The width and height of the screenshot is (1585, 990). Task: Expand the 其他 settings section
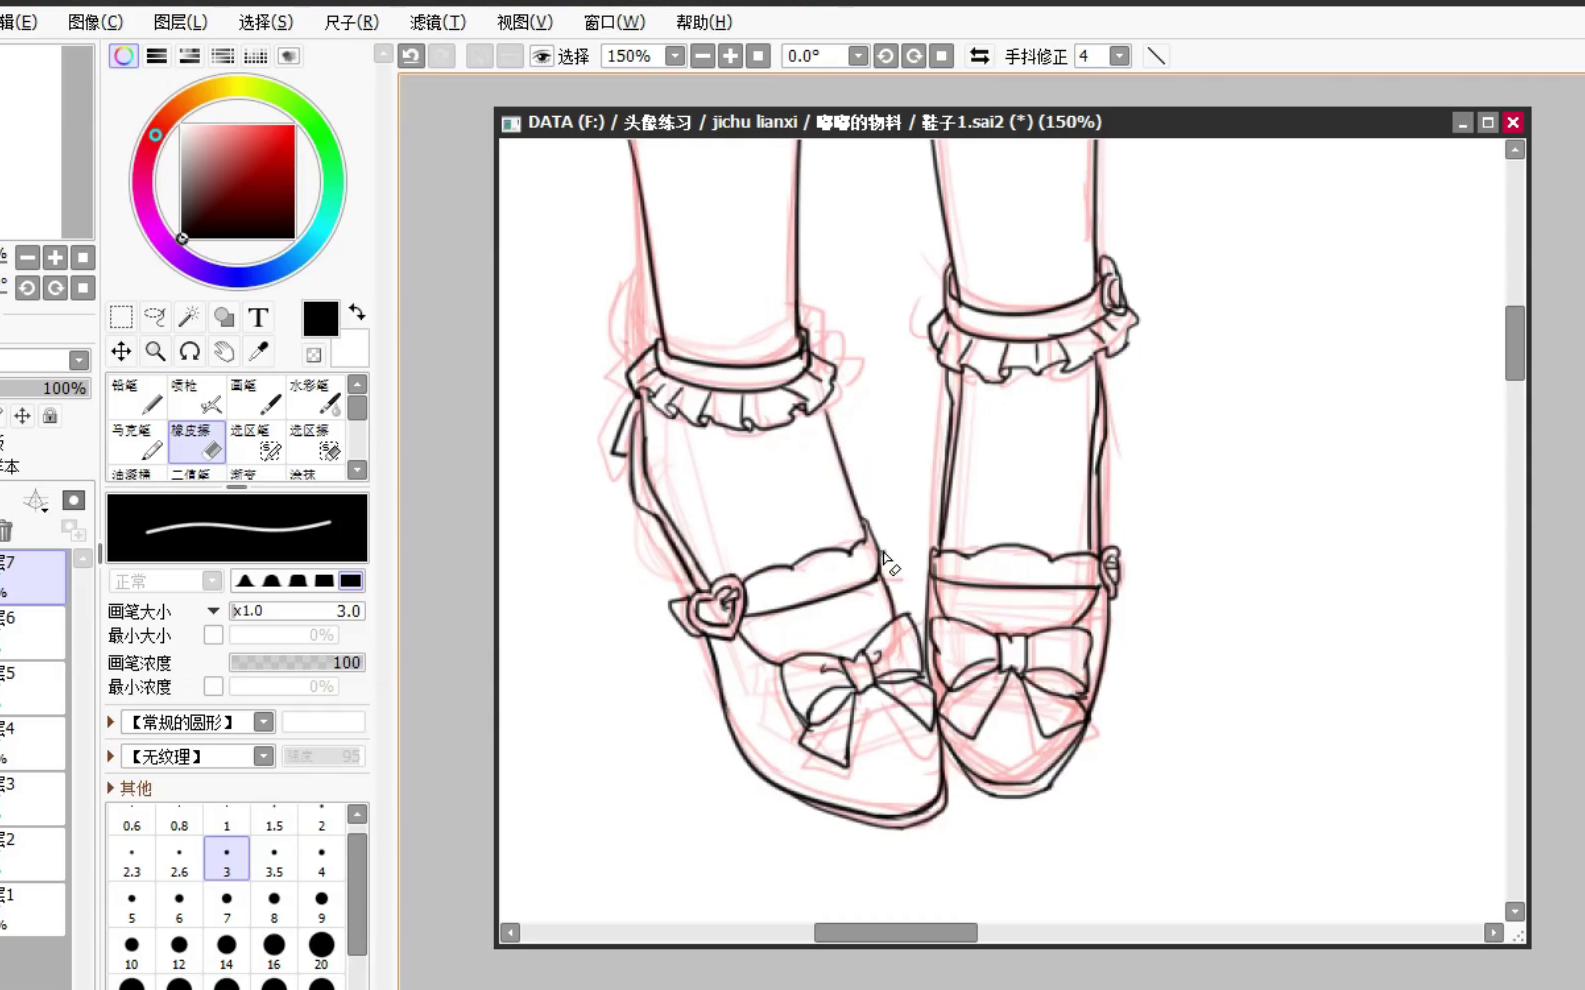(x=111, y=788)
